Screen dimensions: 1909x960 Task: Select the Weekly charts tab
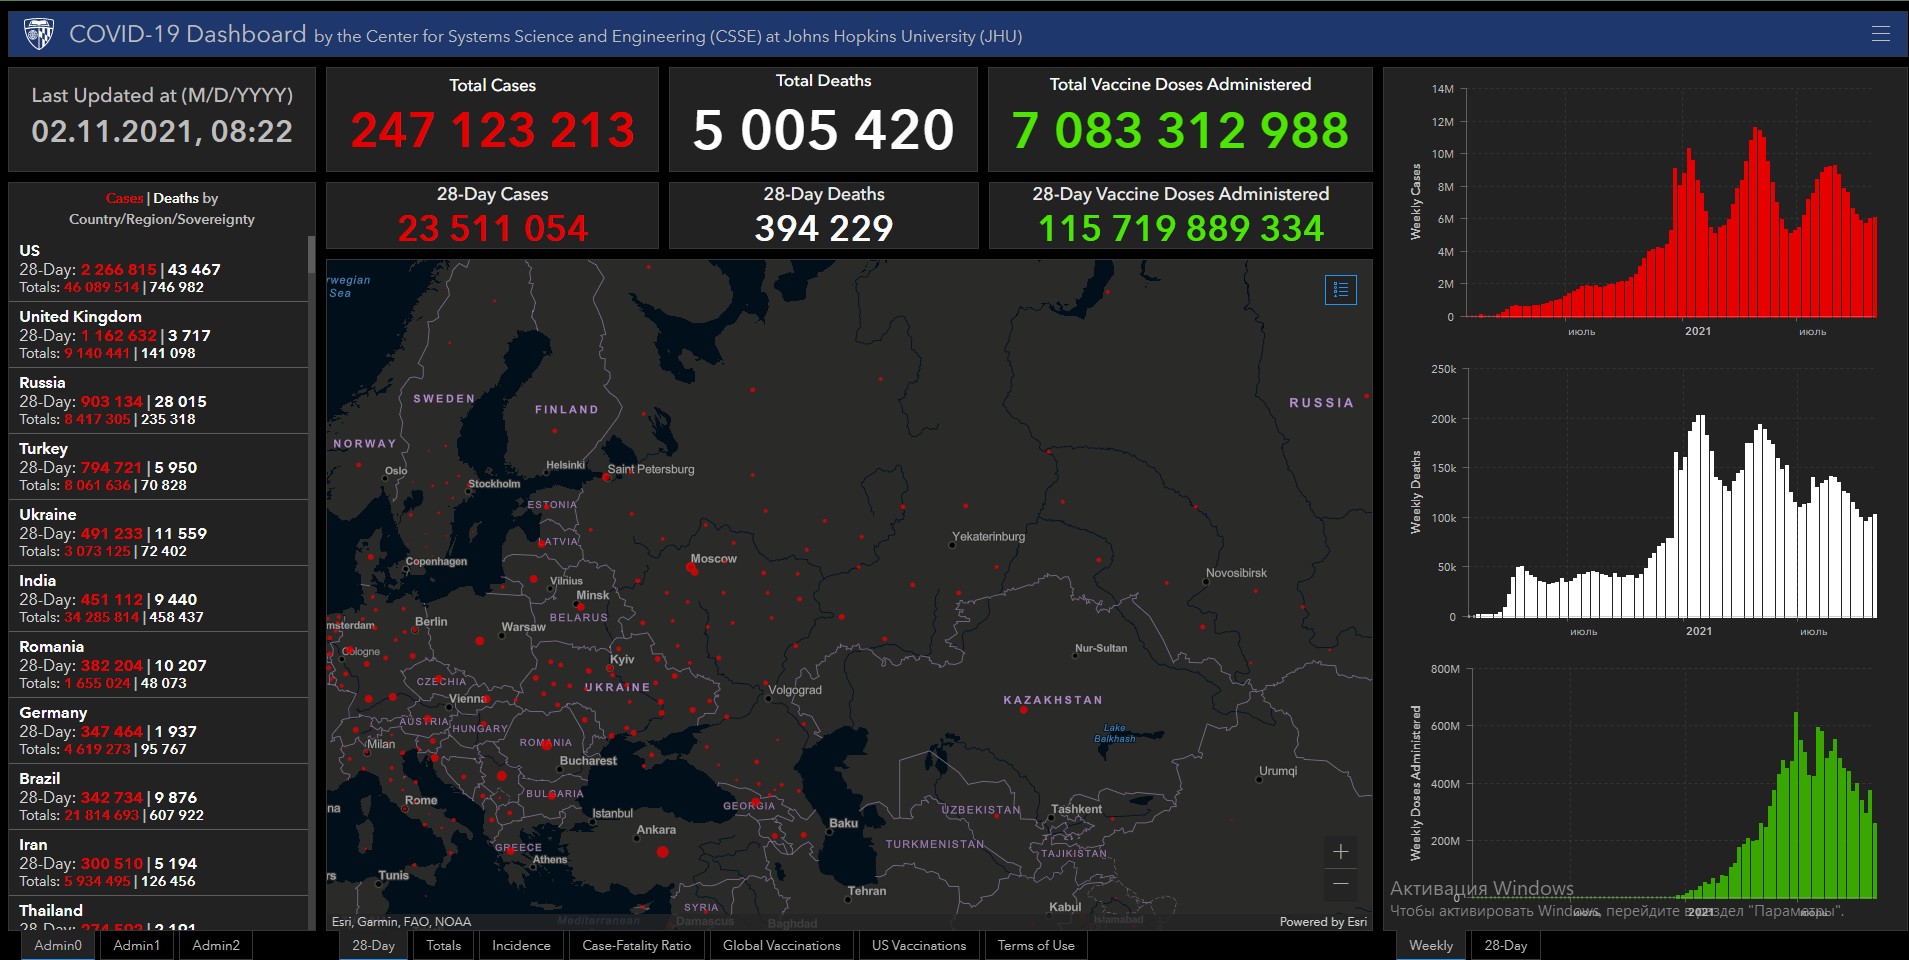pos(1430,945)
